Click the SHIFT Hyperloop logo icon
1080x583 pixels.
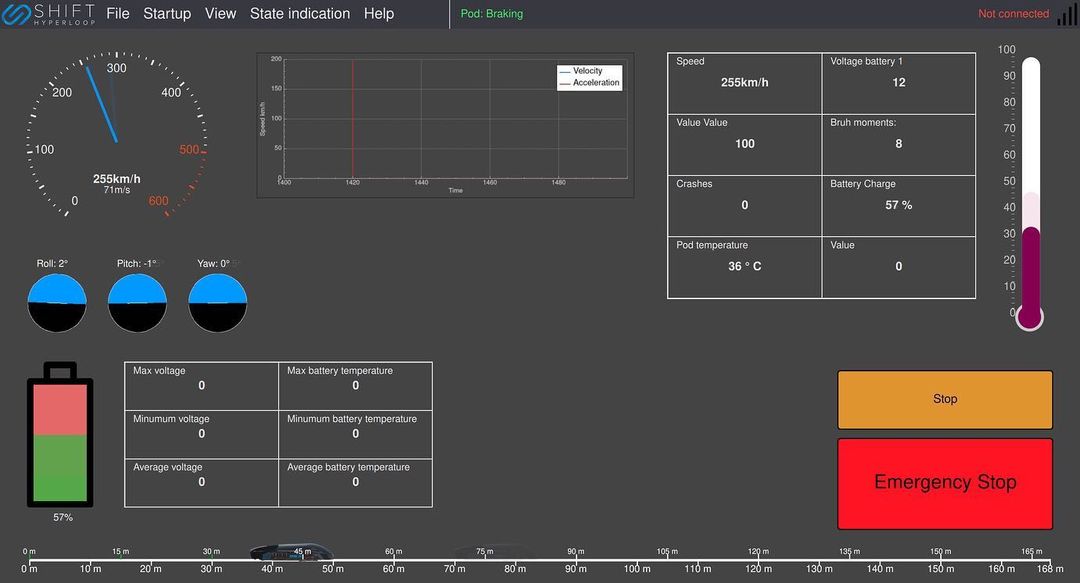click(15, 14)
